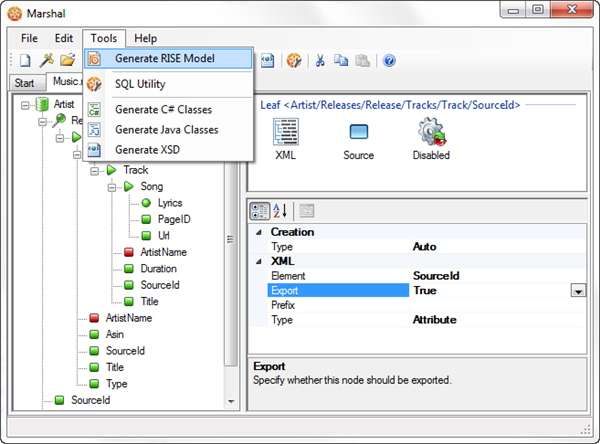Click the Disabled gear icon
Screen dimensions: 600x444
point(432,132)
